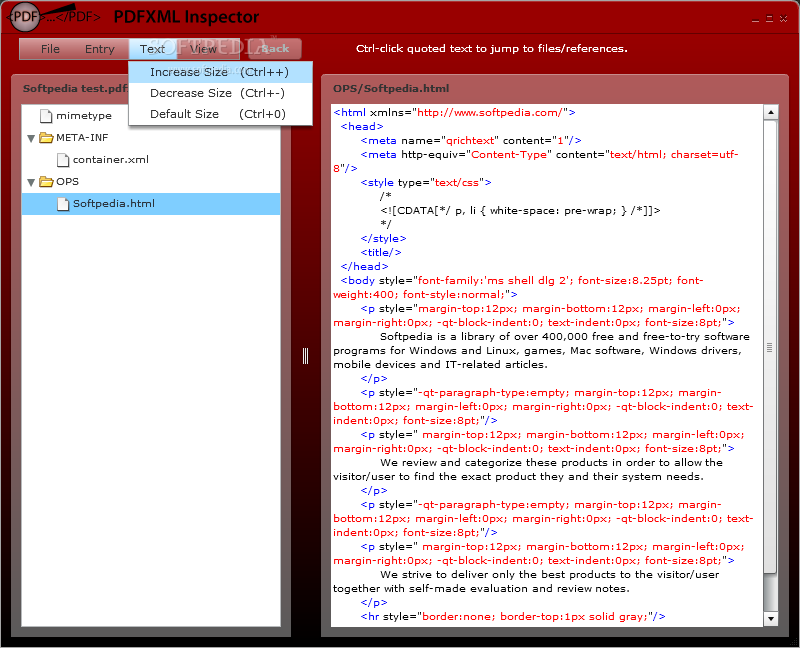
Task: Click the "qrichtext" attribute value
Action: coord(470,140)
